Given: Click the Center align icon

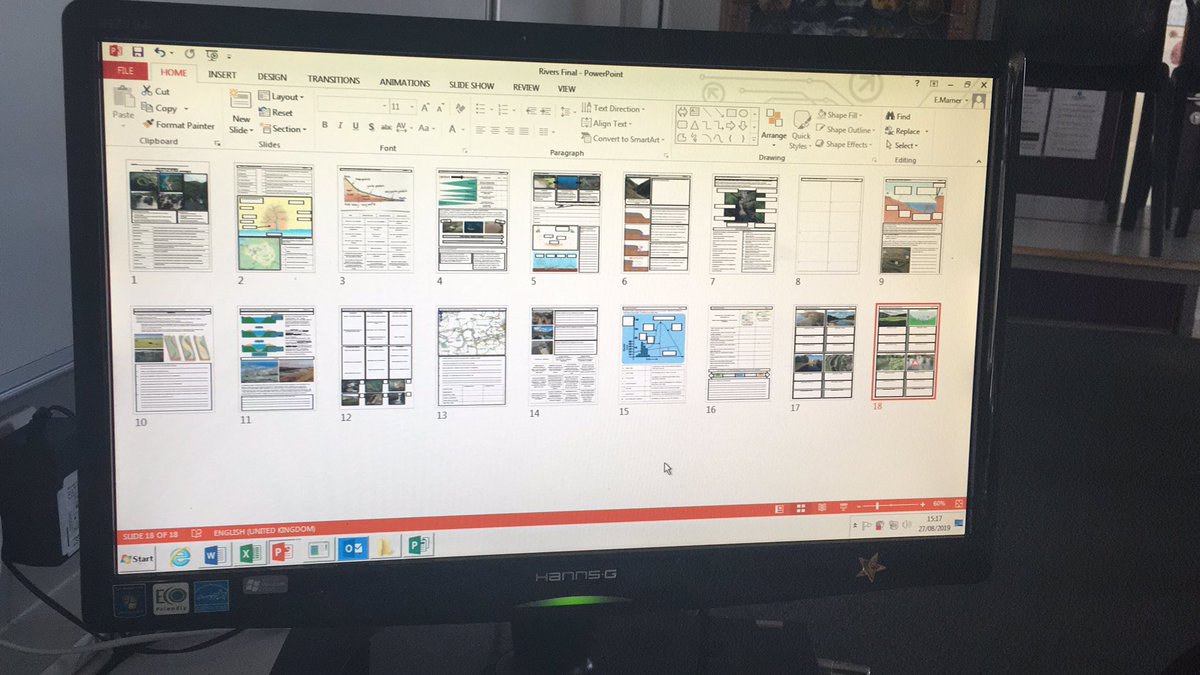Looking at the screenshot, I should (494, 130).
